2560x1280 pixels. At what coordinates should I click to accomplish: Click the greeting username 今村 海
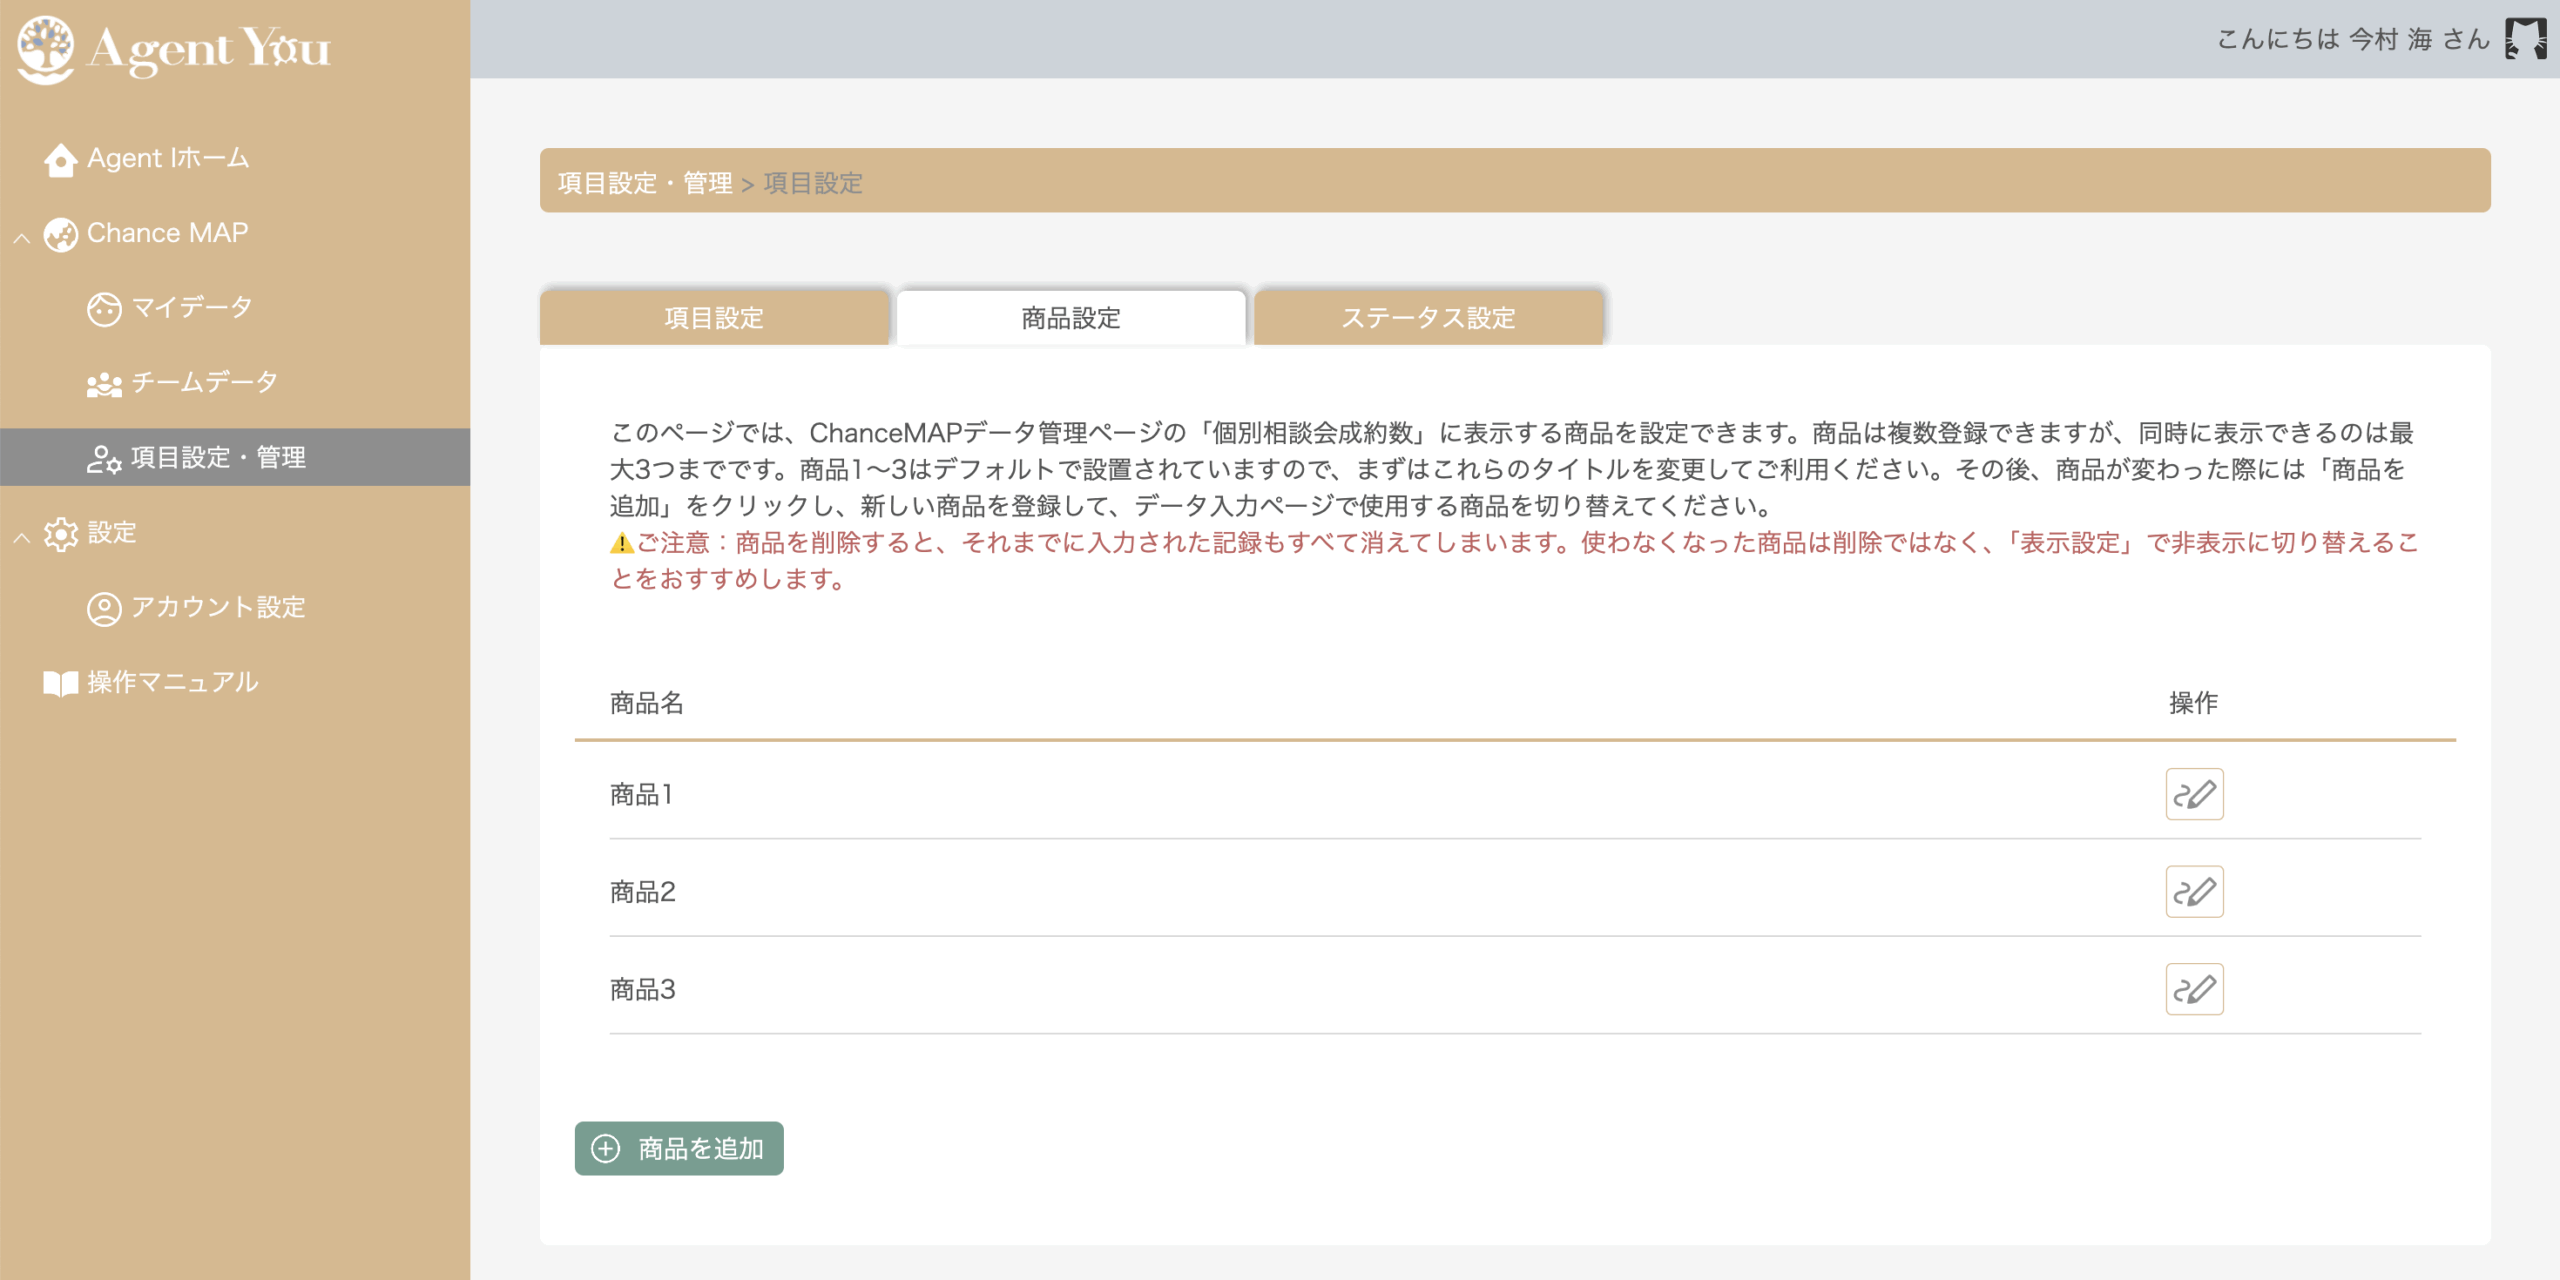2390,40
